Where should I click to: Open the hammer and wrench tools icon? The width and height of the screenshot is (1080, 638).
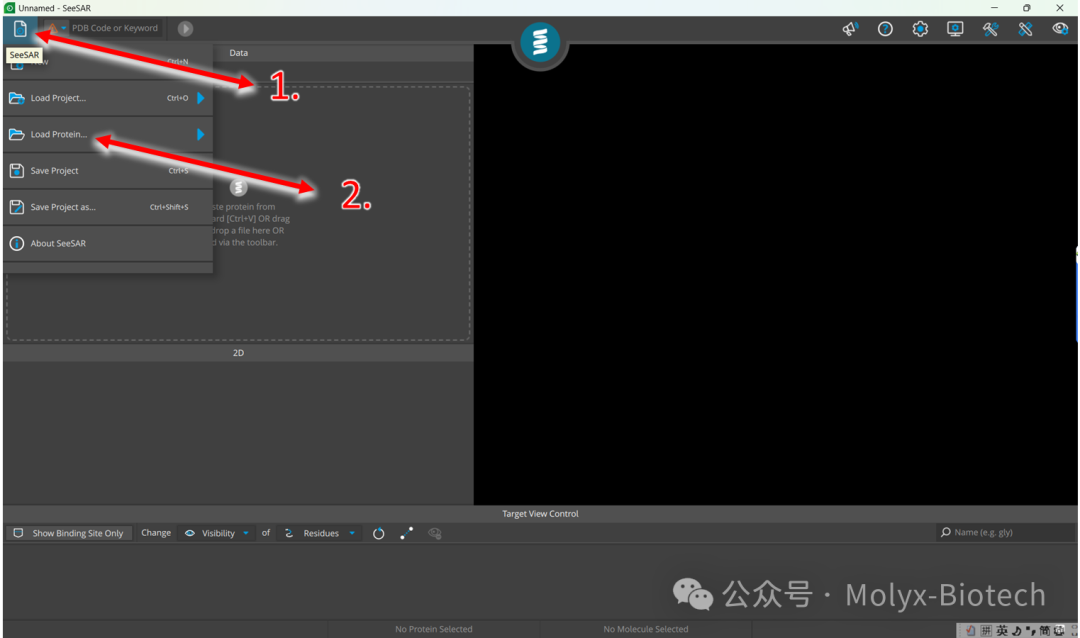[x=990, y=29]
